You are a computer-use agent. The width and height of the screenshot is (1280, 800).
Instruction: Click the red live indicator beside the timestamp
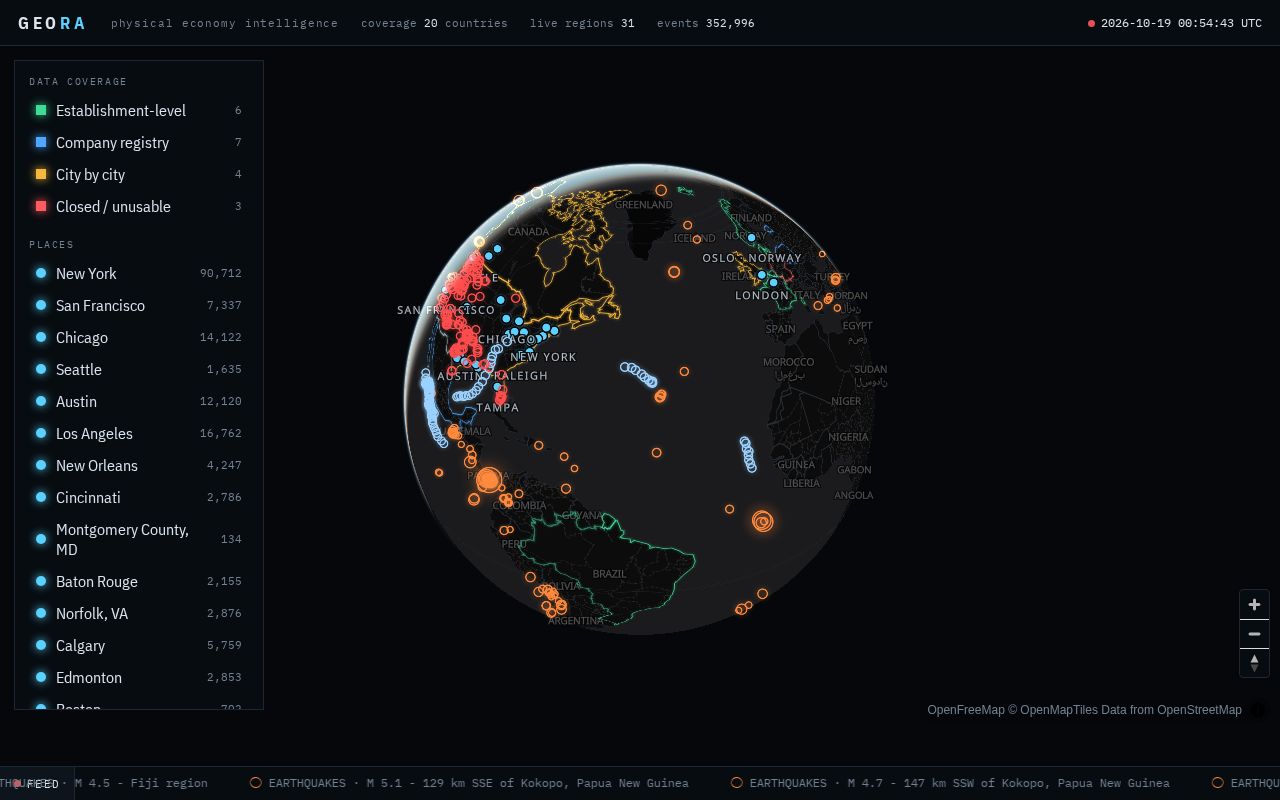(1091, 23)
